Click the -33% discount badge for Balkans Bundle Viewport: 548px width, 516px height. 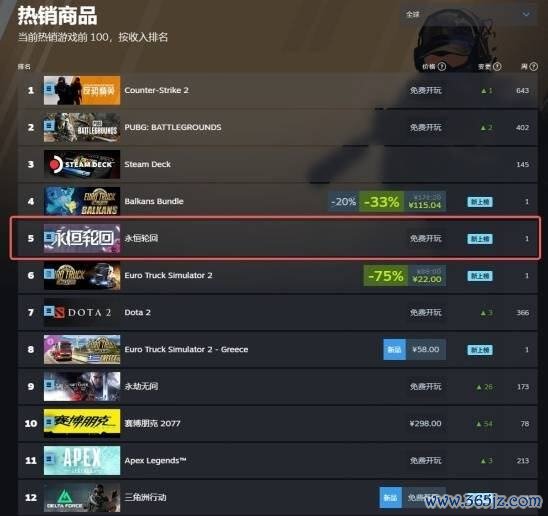(381, 201)
